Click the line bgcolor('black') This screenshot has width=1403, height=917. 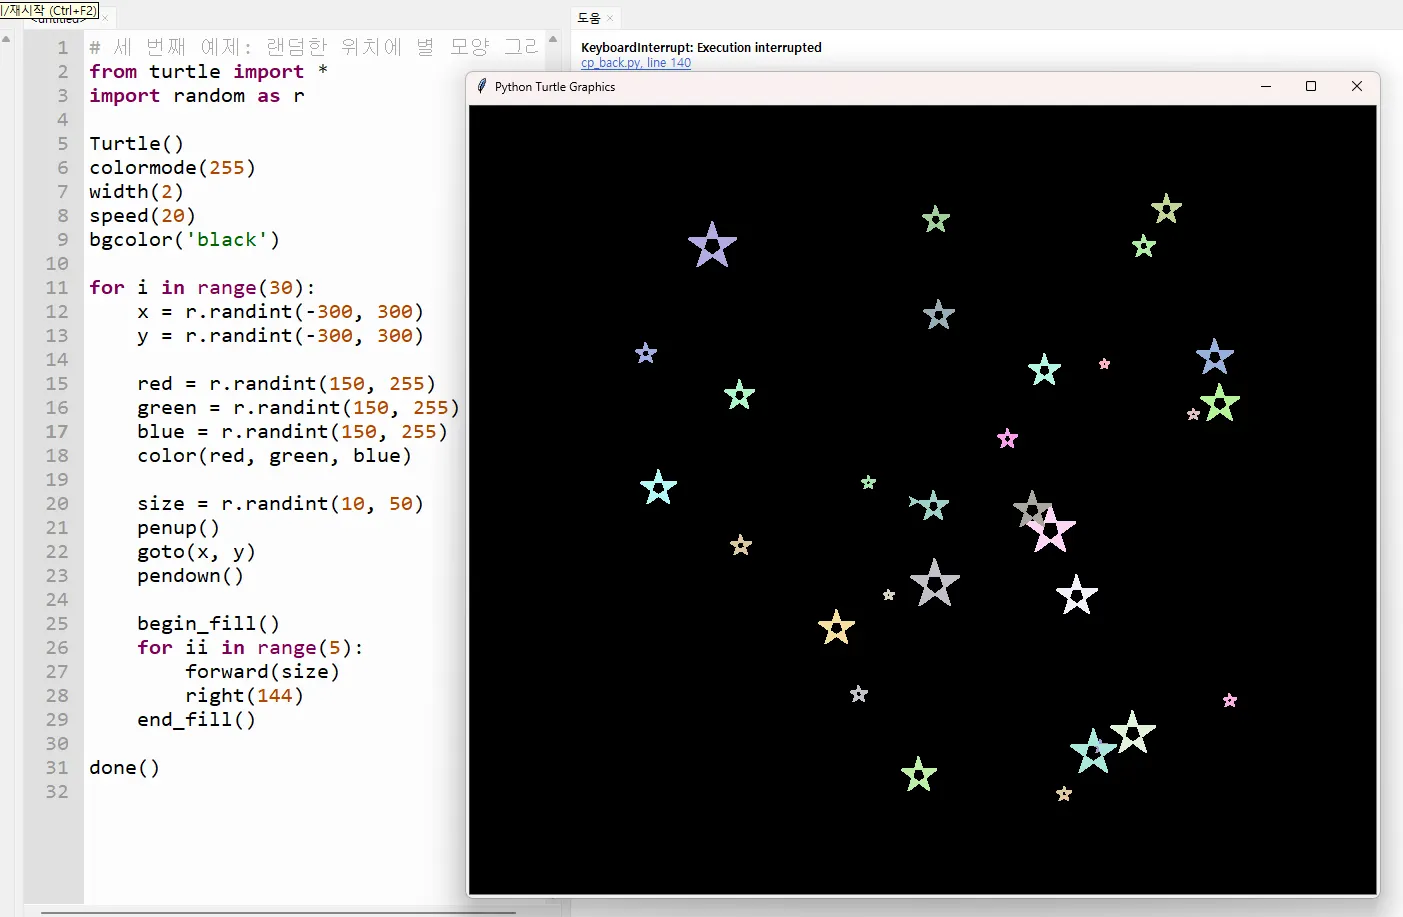pyautogui.click(x=184, y=239)
